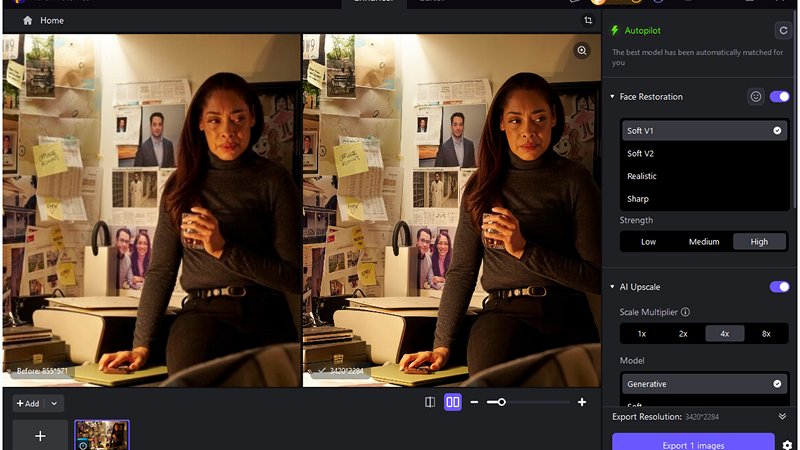Click the enhanced After preview image
The image size is (800, 450).
452,210
